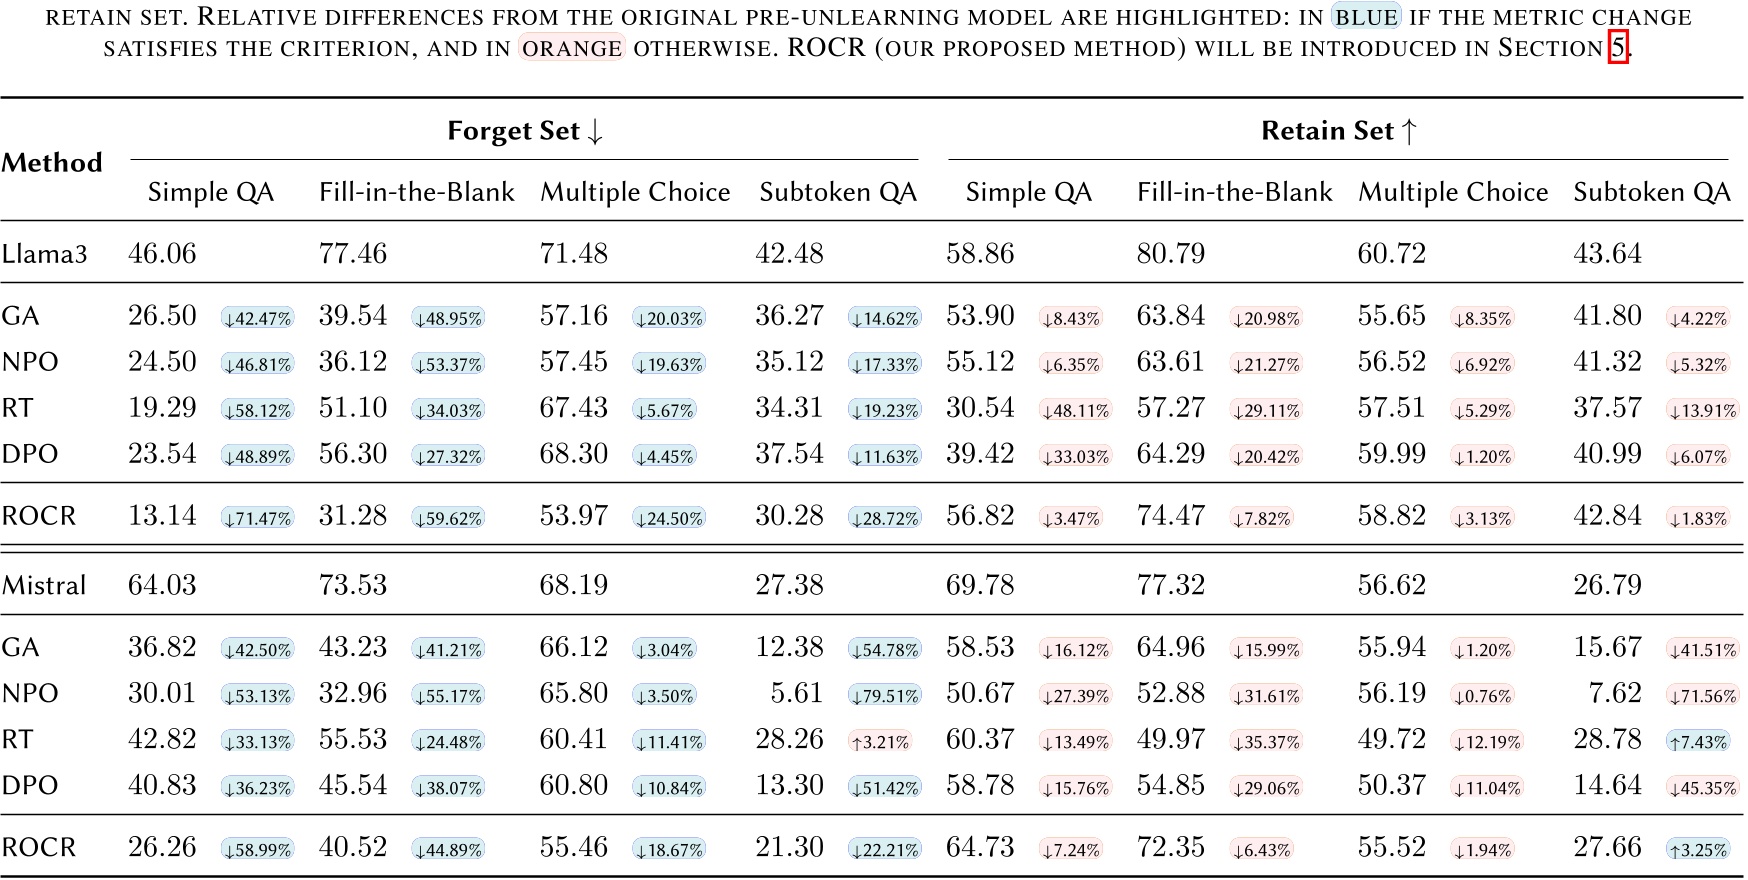Select the Retain Set column group header
The image size is (1748, 880).
pos(1339,131)
